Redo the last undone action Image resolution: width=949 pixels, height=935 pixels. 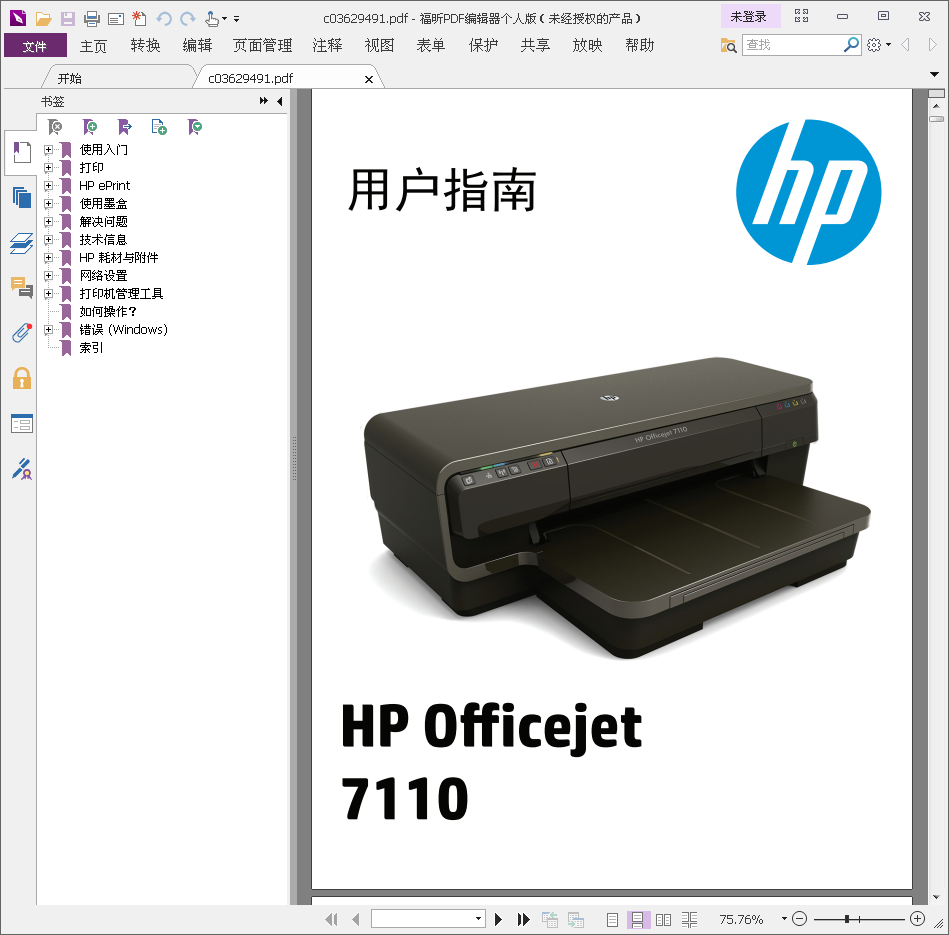click(188, 19)
